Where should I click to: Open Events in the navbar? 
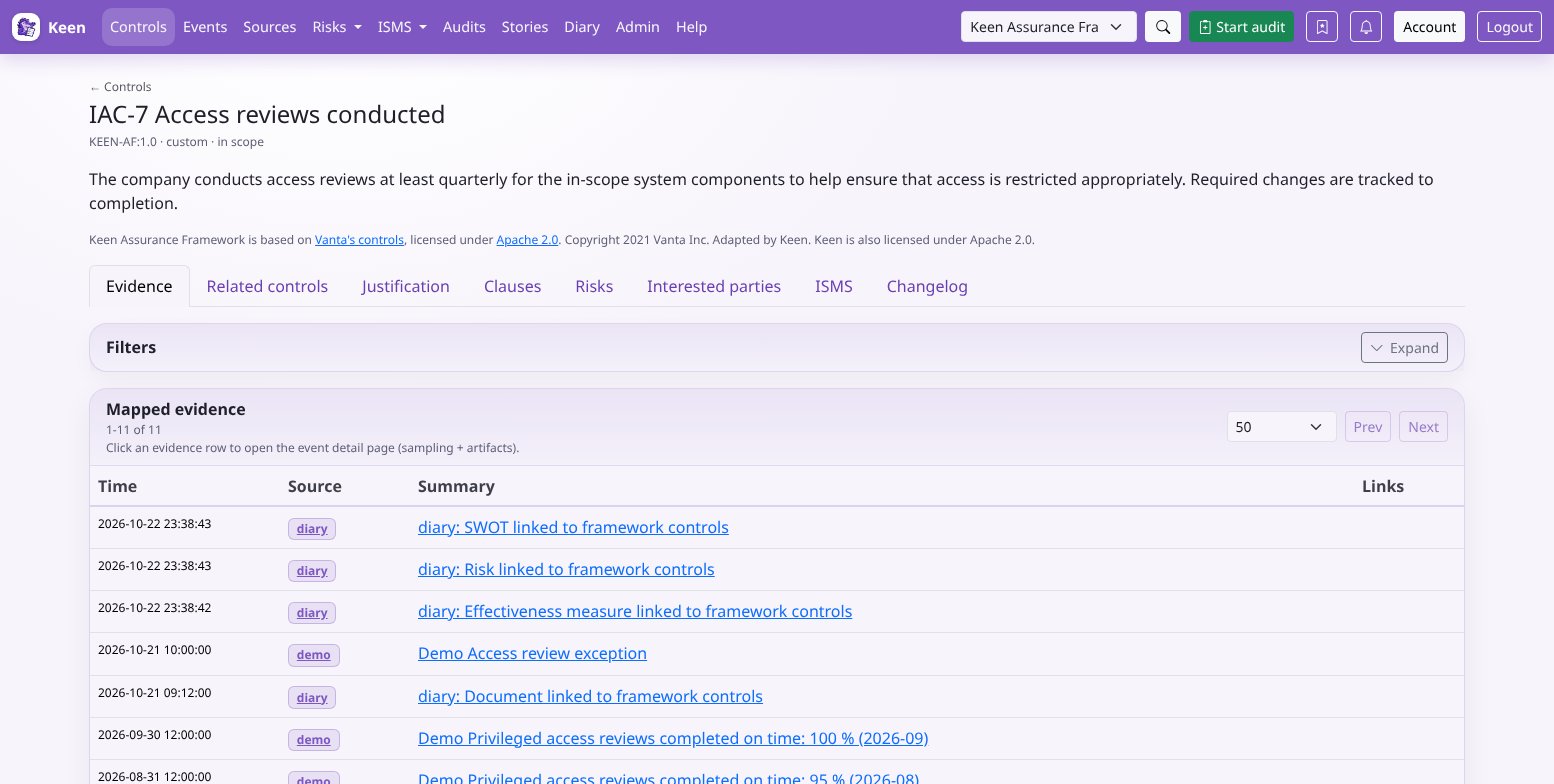[x=205, y=27]
